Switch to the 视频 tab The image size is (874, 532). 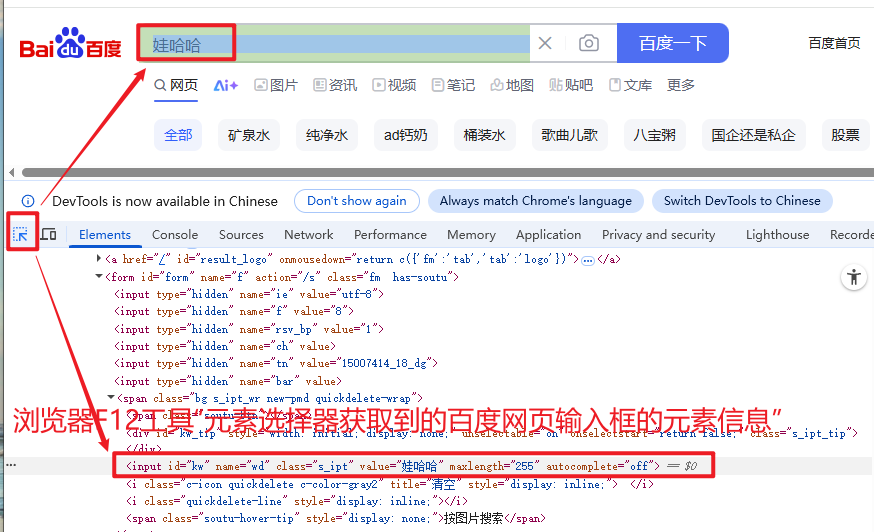394,85
